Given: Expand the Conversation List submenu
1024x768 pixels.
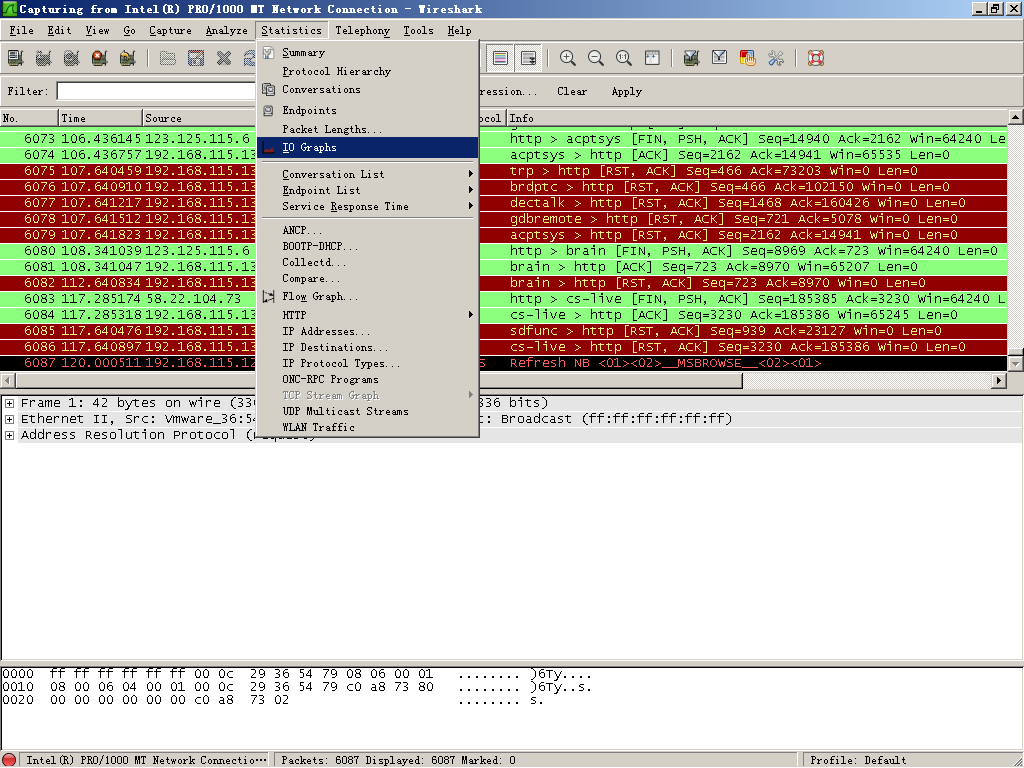Looking at the screenshot, I should [x=368, y=174].
